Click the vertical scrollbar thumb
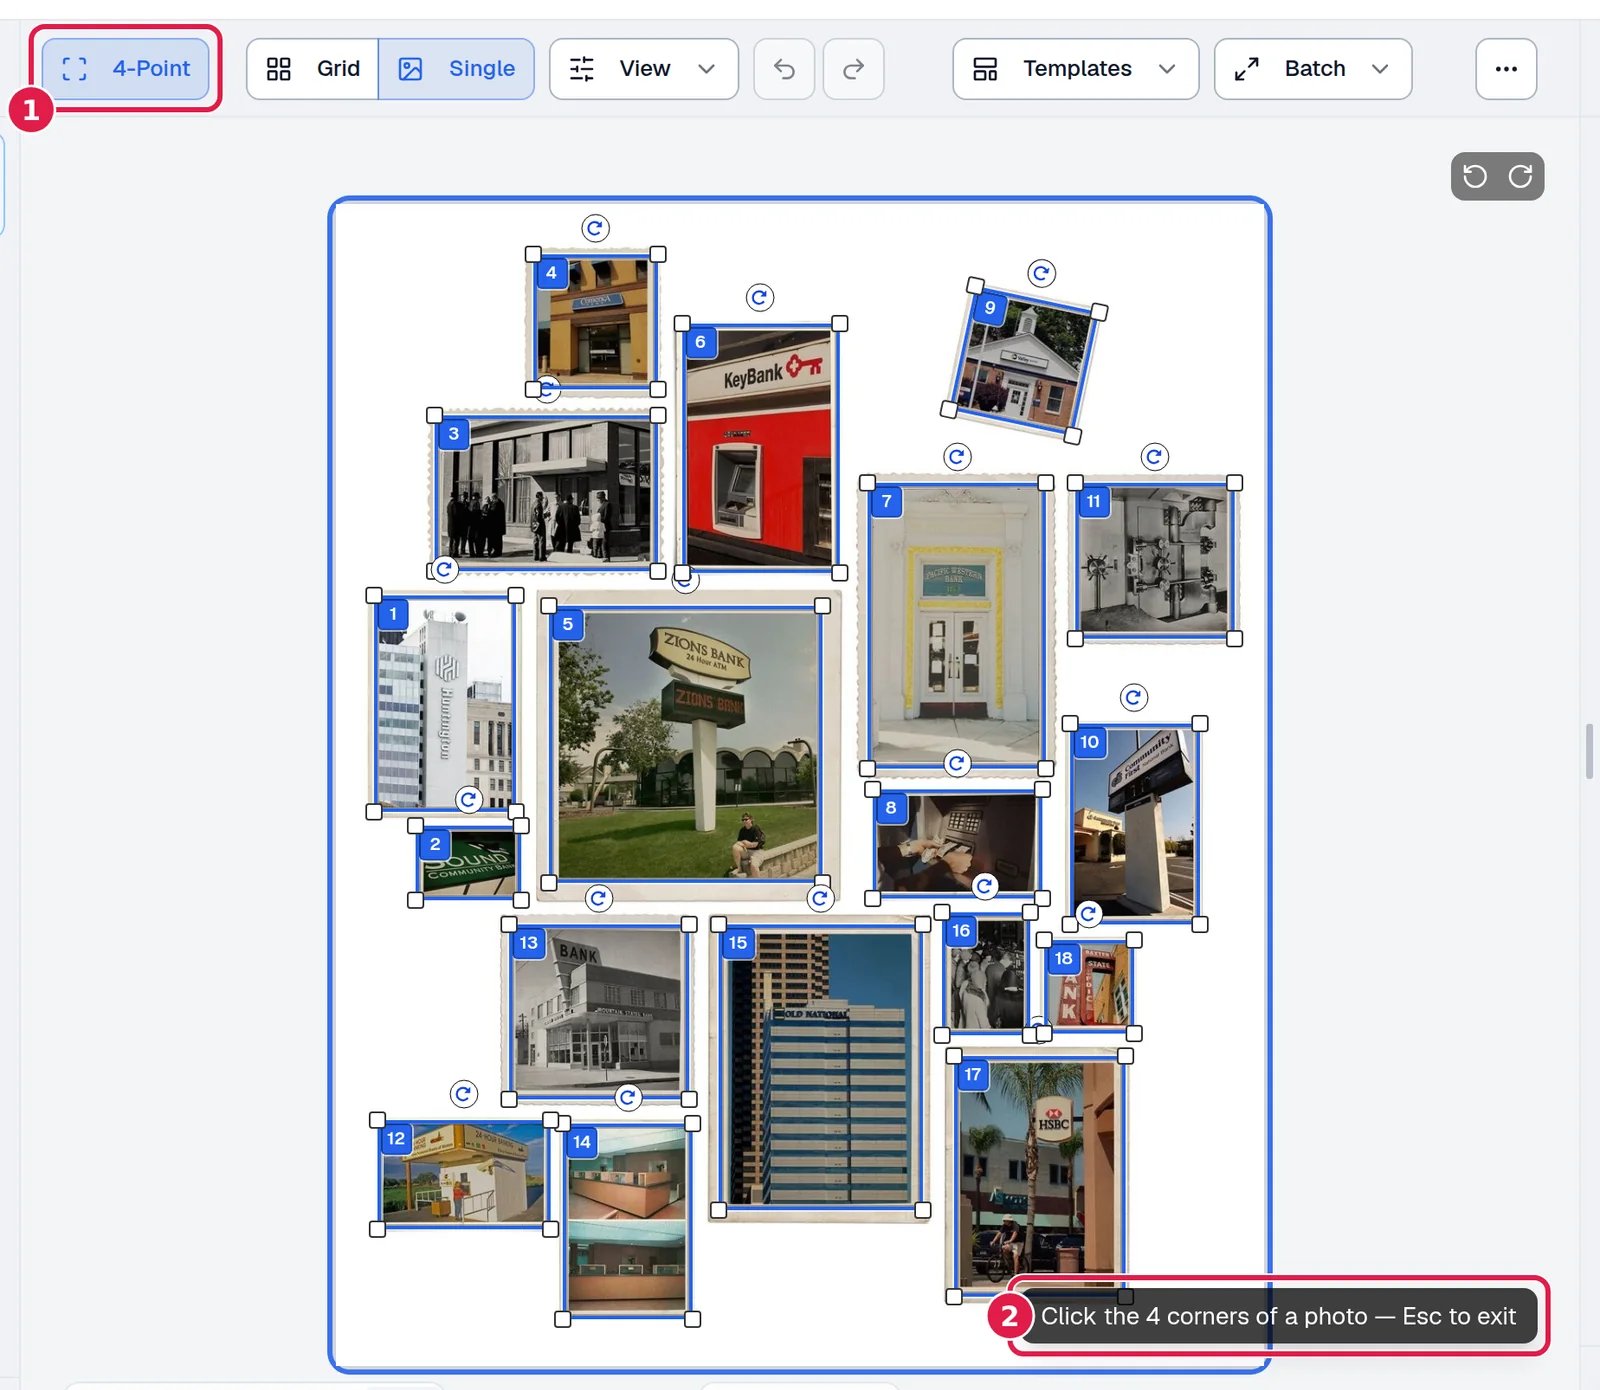This screenshot has height=1390, width=1600. (1588, 751)
